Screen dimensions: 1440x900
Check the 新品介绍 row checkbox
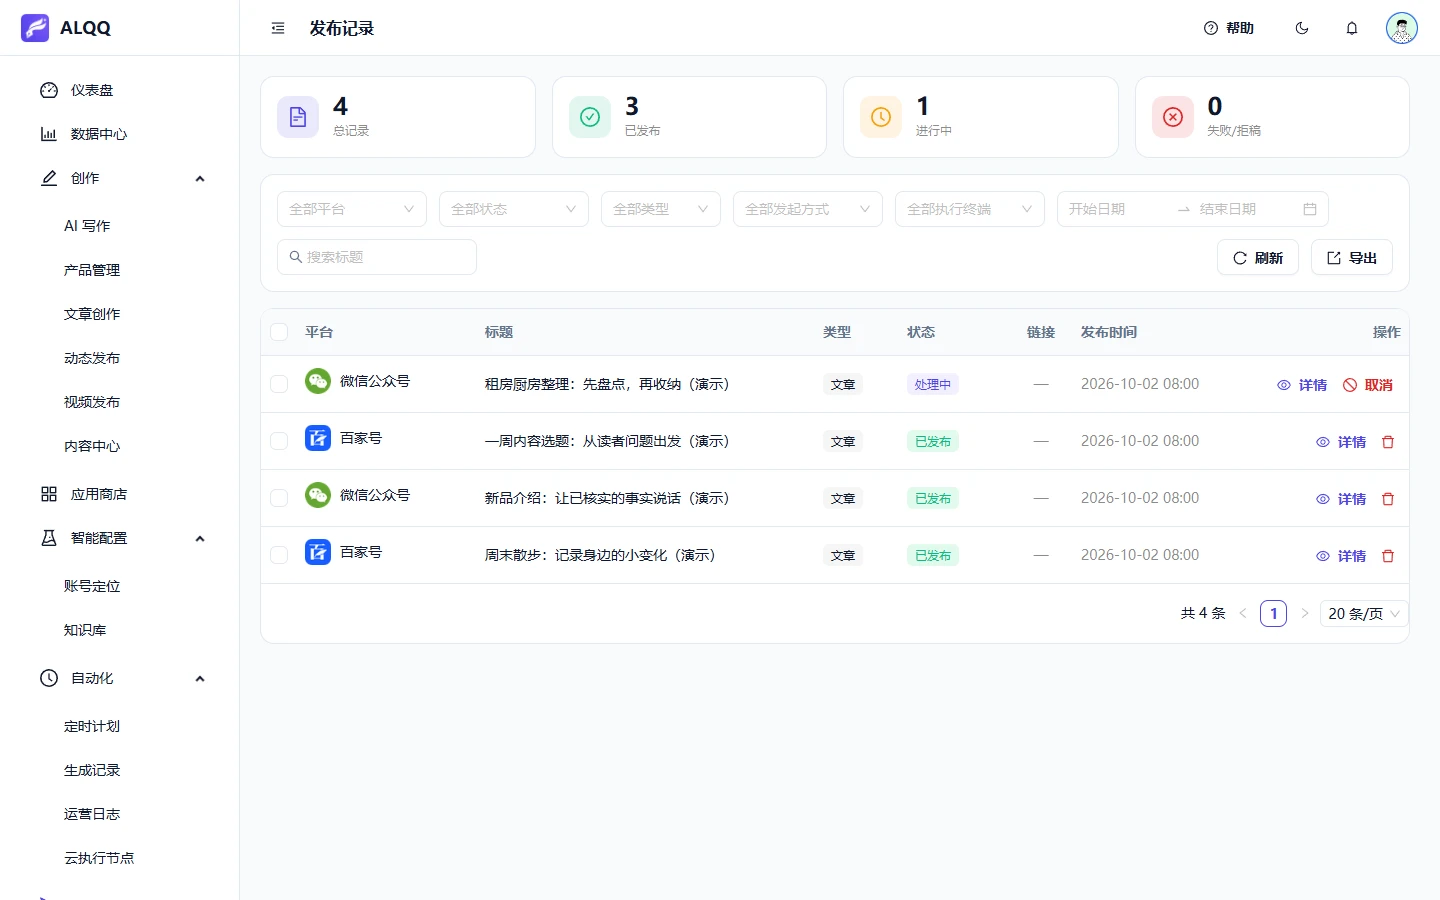click(279, 498)
